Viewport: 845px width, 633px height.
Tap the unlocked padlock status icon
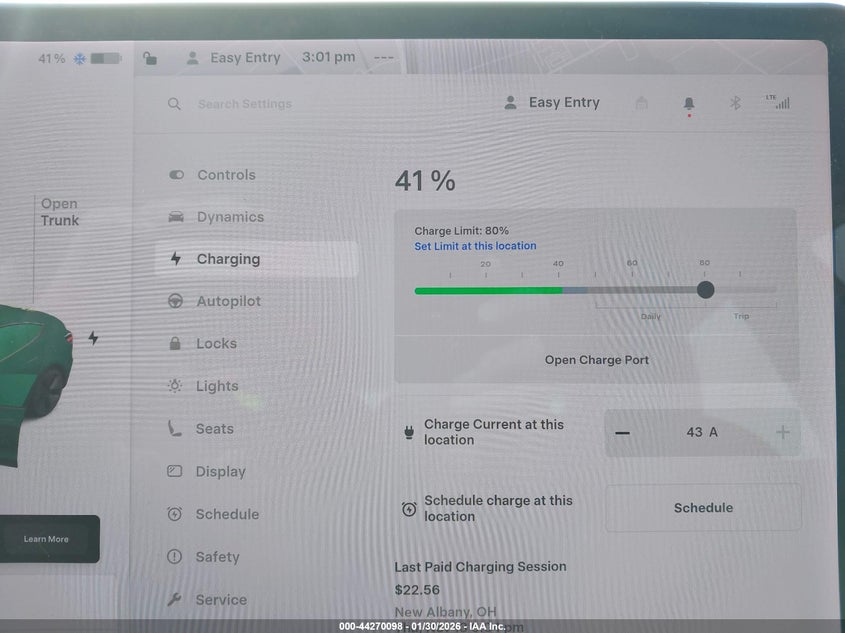pos(150,58)
